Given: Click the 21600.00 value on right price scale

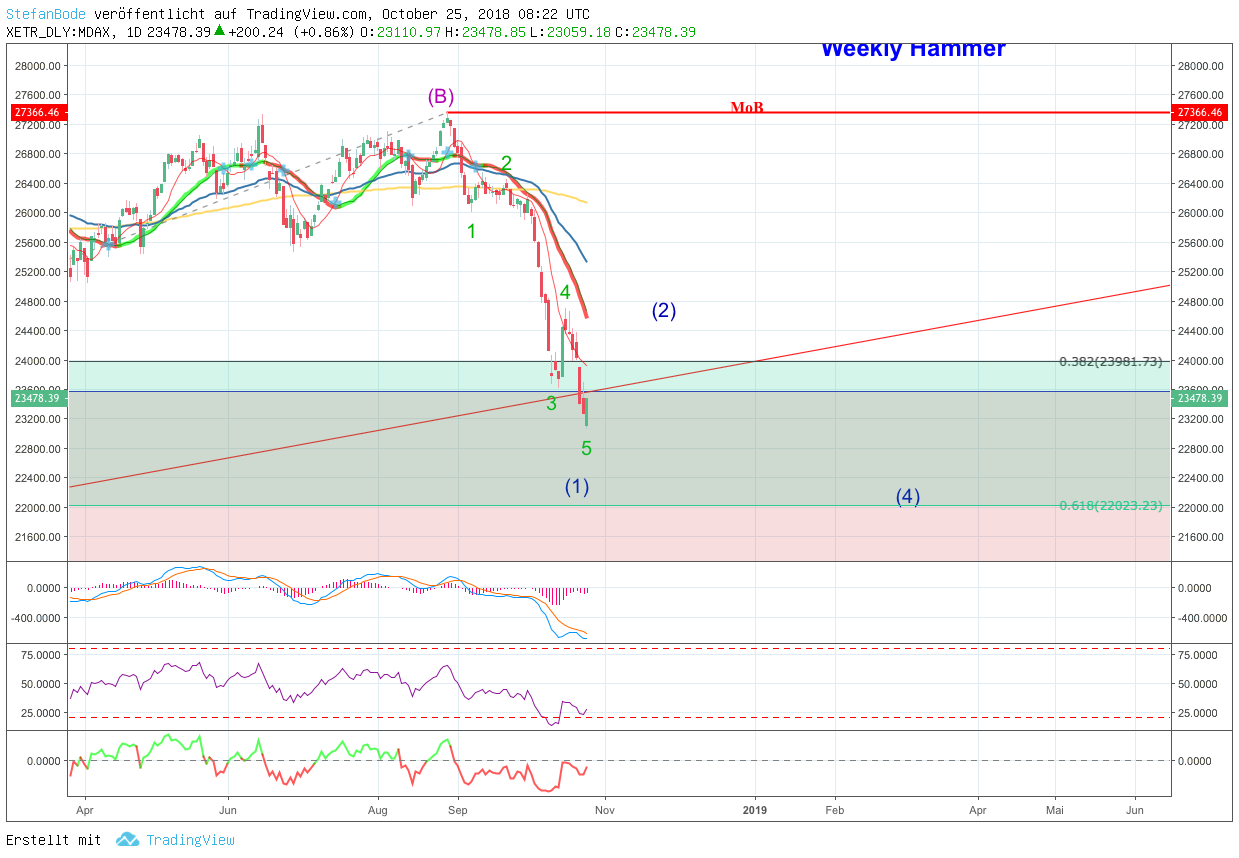Looking at the screenshot, I should 1203,537.
